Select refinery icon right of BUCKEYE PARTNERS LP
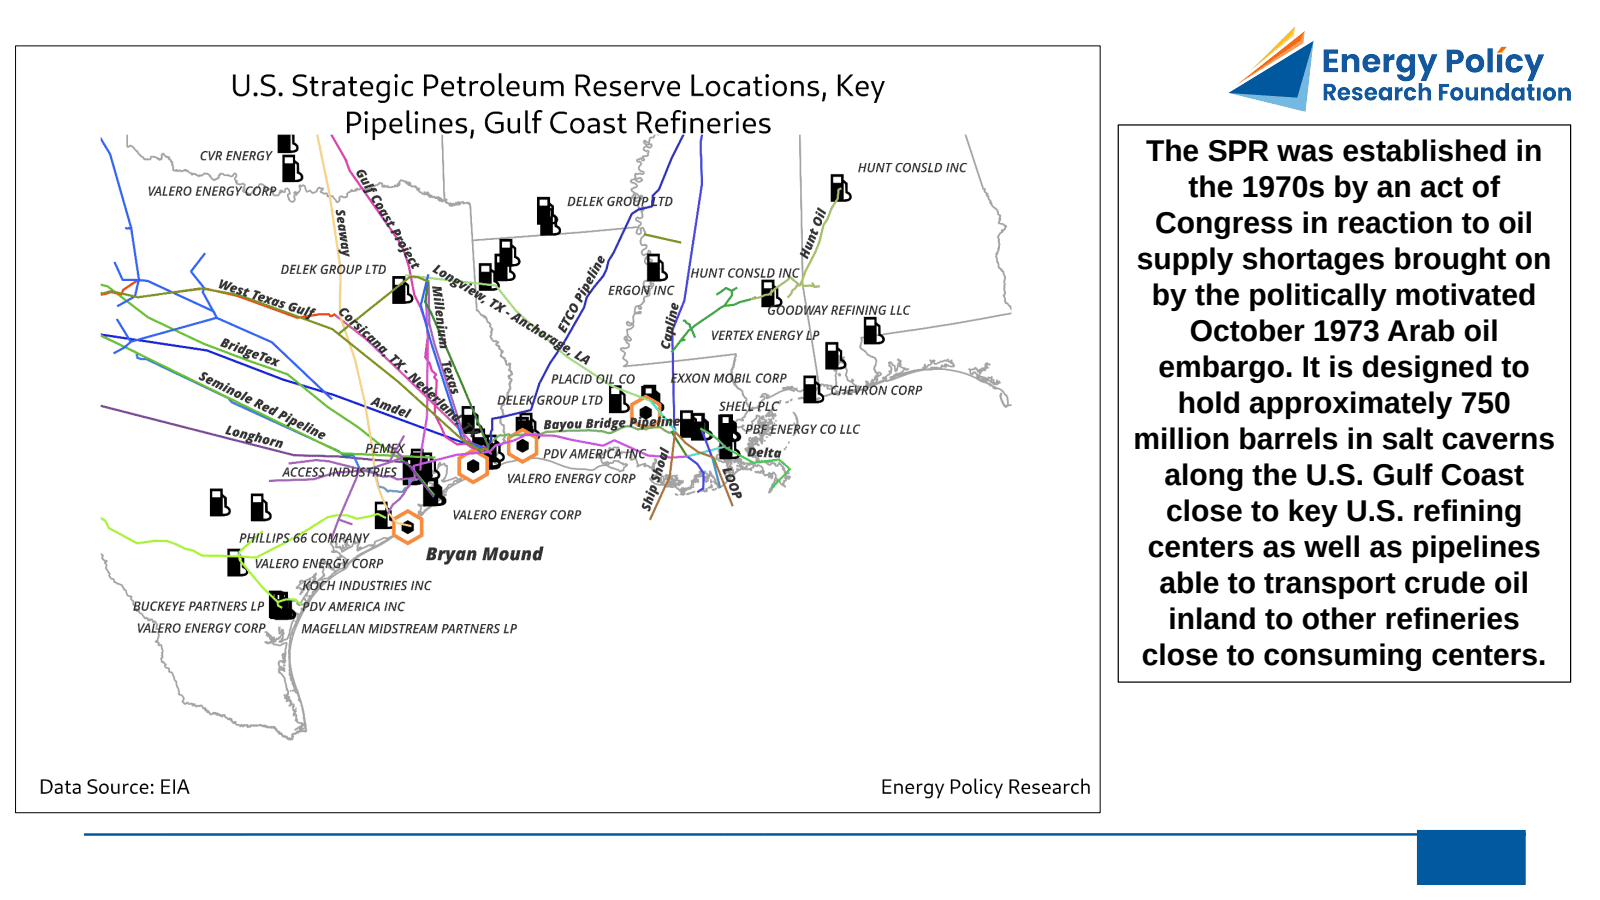 [281, 605]
